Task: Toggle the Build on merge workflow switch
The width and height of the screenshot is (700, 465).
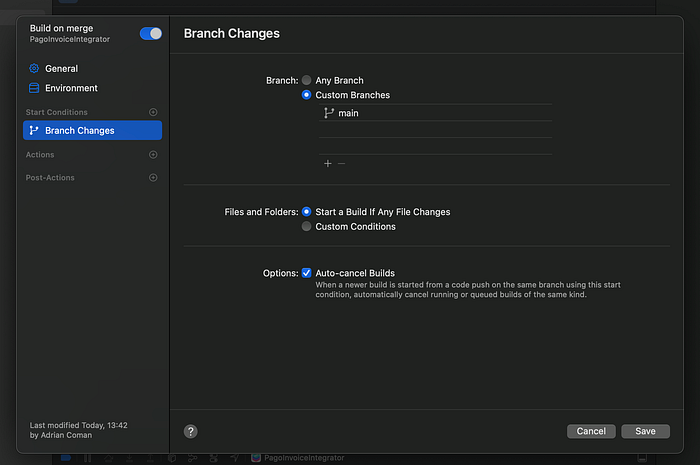Action: 150,33
